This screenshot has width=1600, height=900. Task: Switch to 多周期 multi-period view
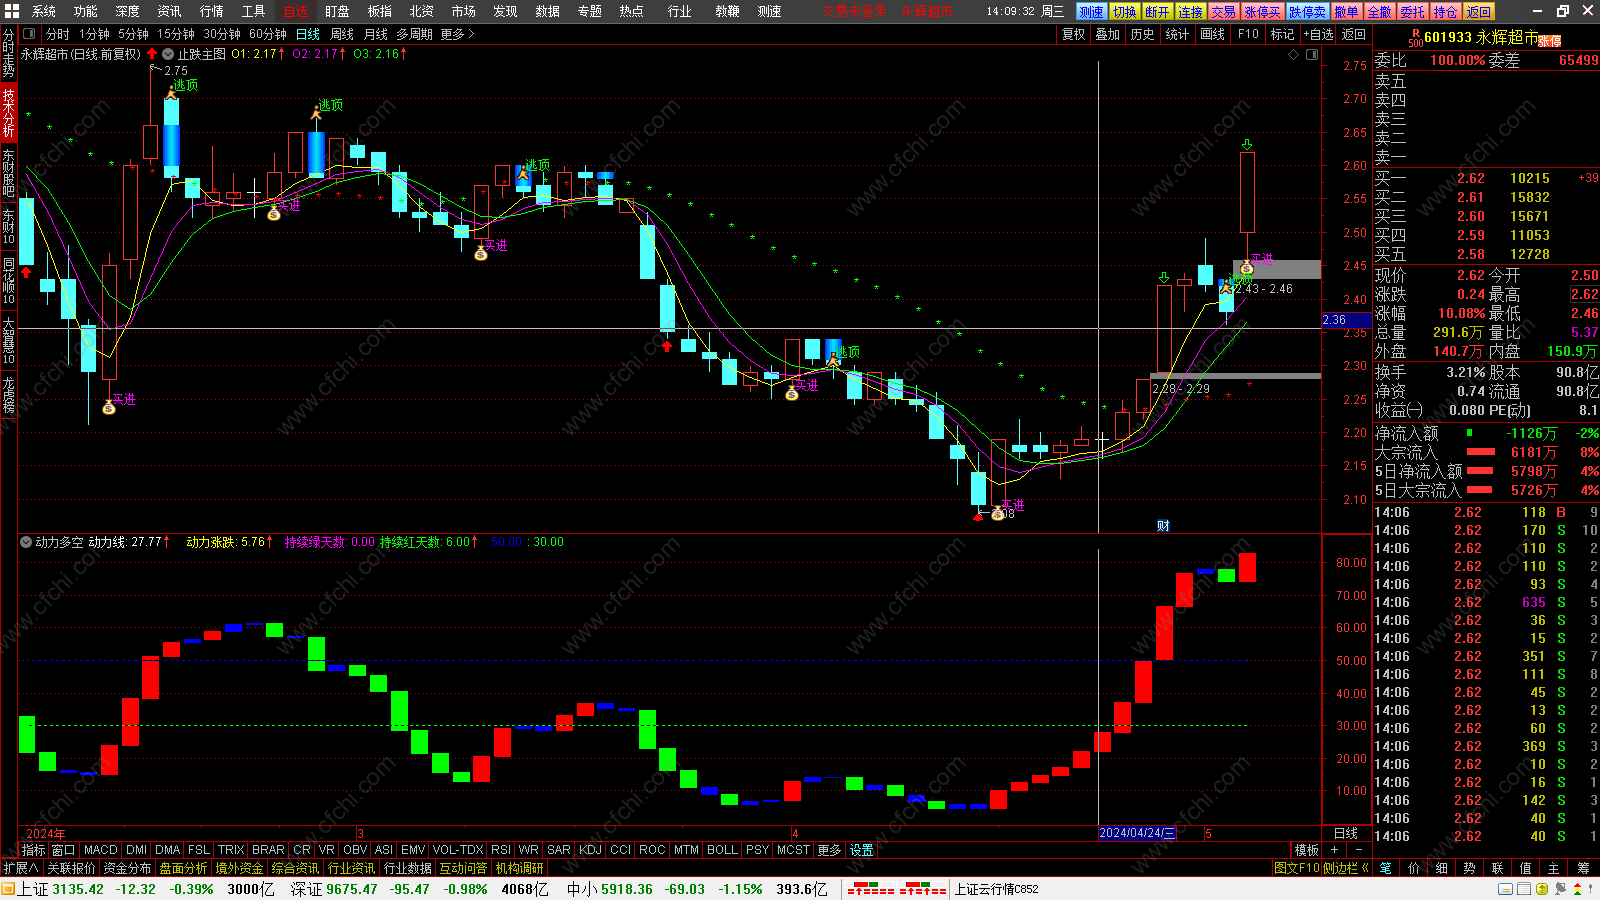tap(415, 34)
